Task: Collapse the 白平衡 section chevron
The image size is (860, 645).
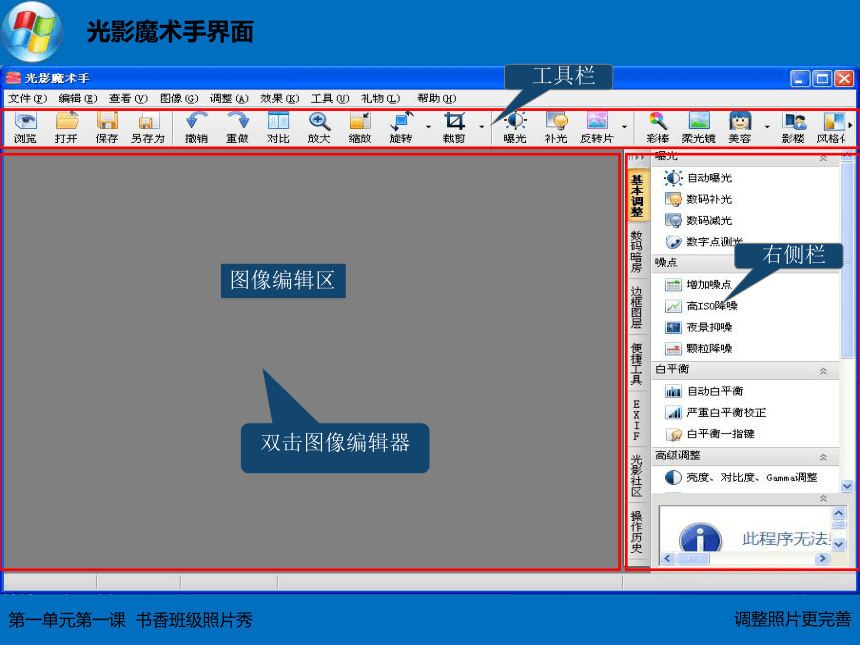Action: click(823, 371)
